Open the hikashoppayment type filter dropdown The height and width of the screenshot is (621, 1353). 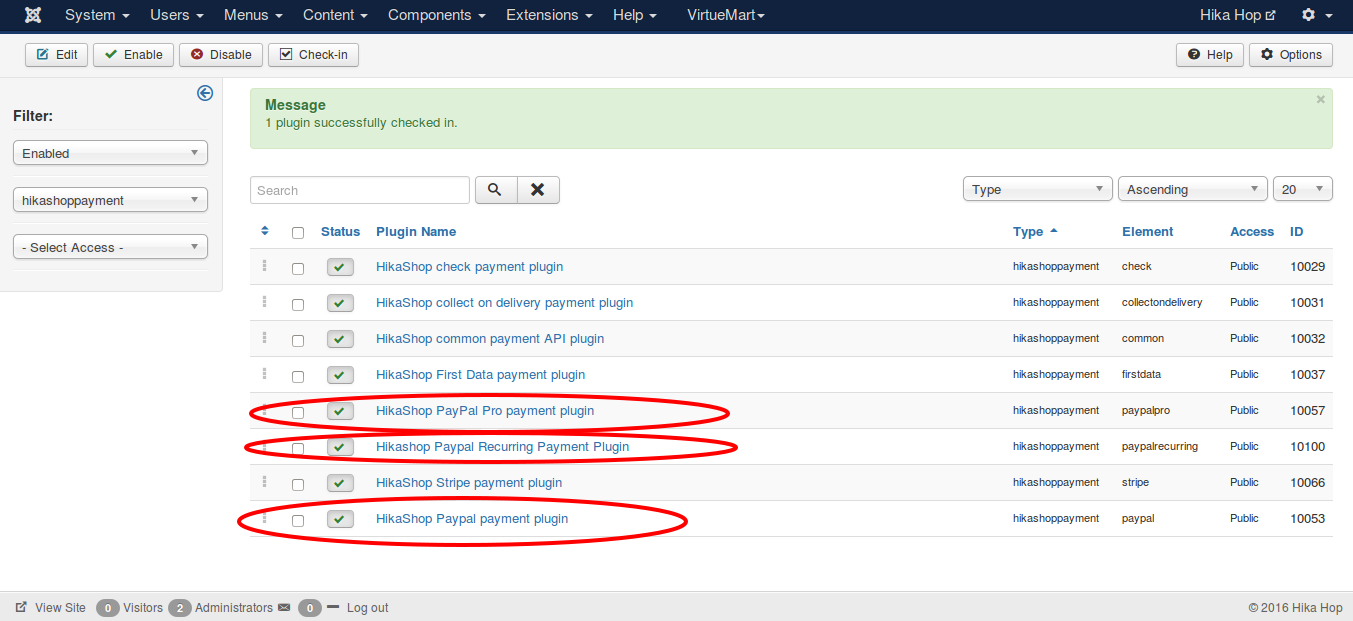click(x=110, y=200)
